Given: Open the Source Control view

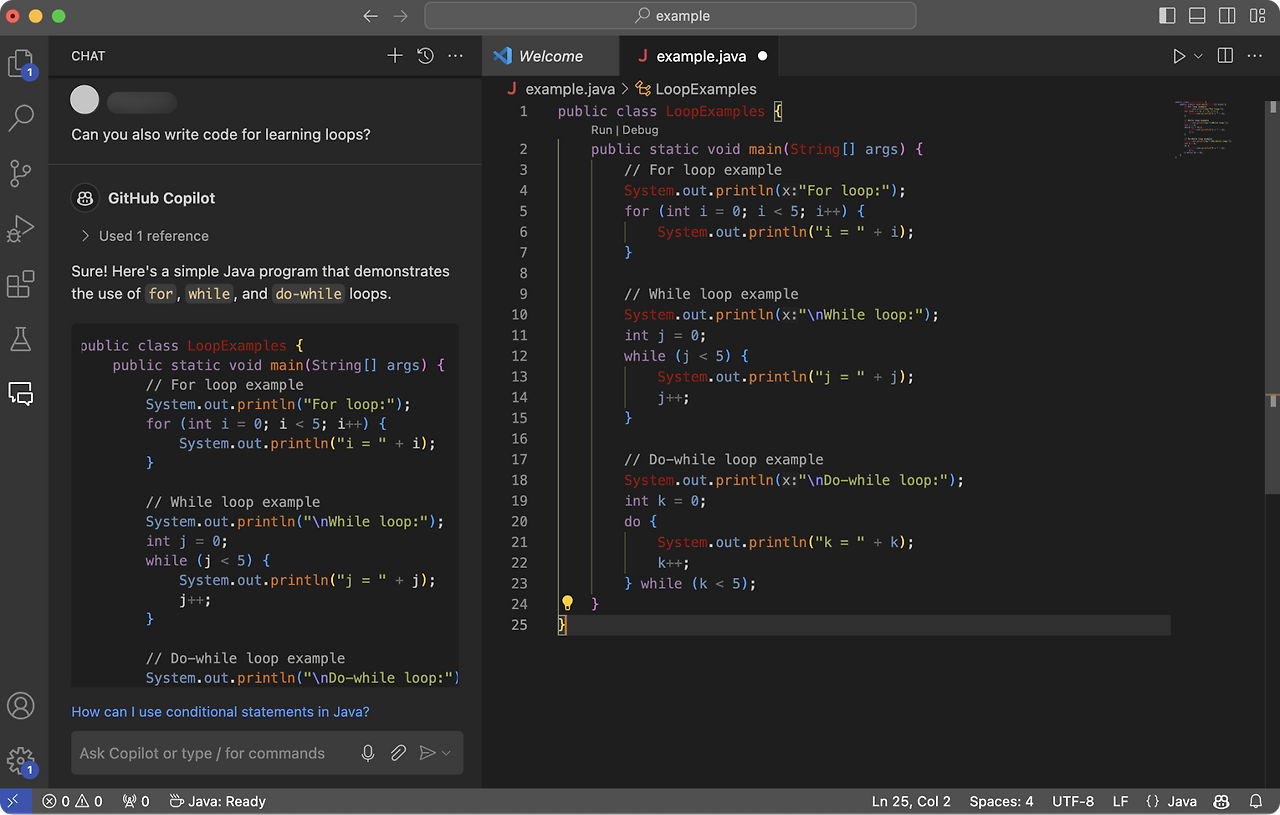Looking at the screenshot, I should tap(21, 172).
